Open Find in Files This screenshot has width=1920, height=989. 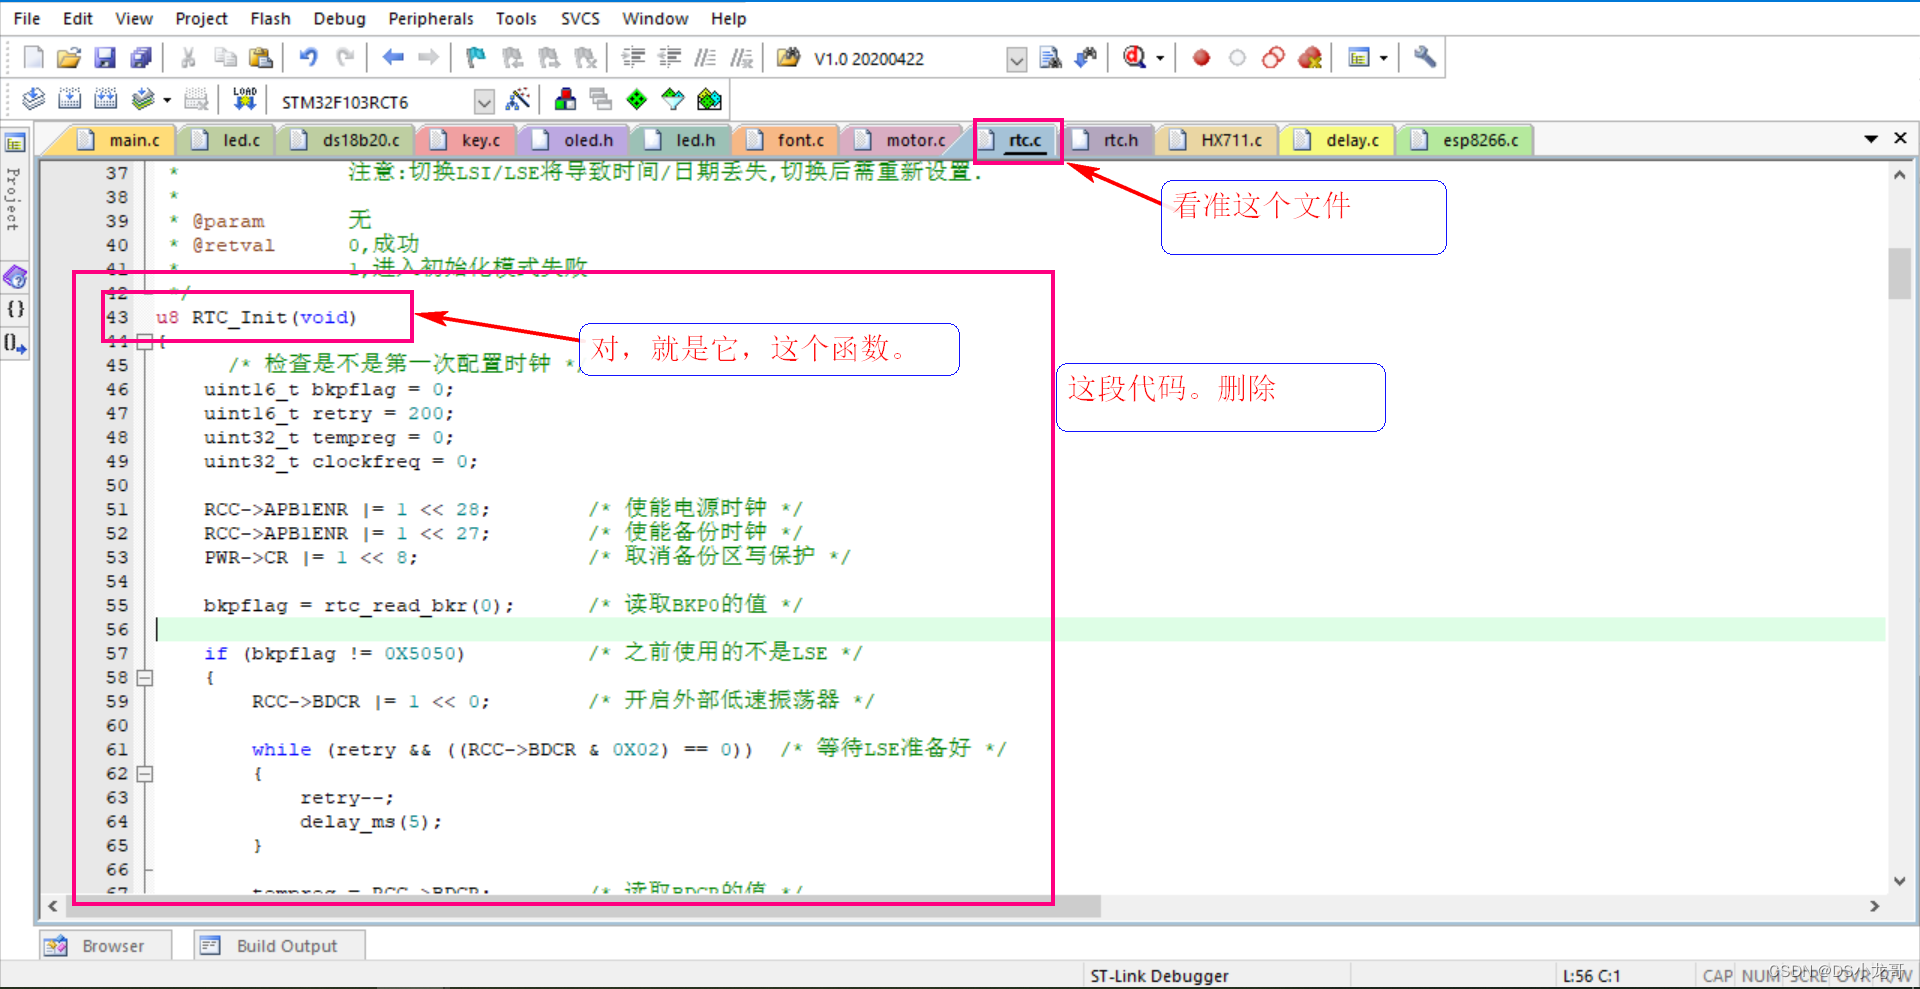coord(789,58)
